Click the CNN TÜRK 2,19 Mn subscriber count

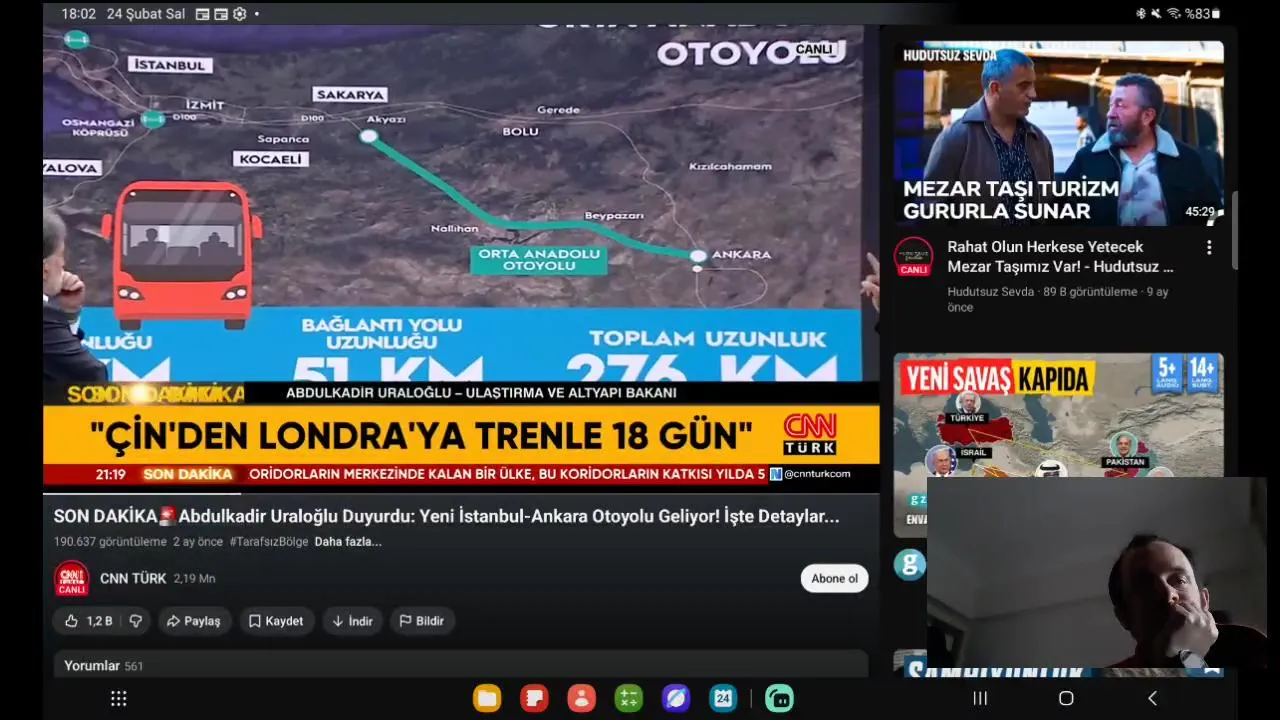(x=194, y=578)
